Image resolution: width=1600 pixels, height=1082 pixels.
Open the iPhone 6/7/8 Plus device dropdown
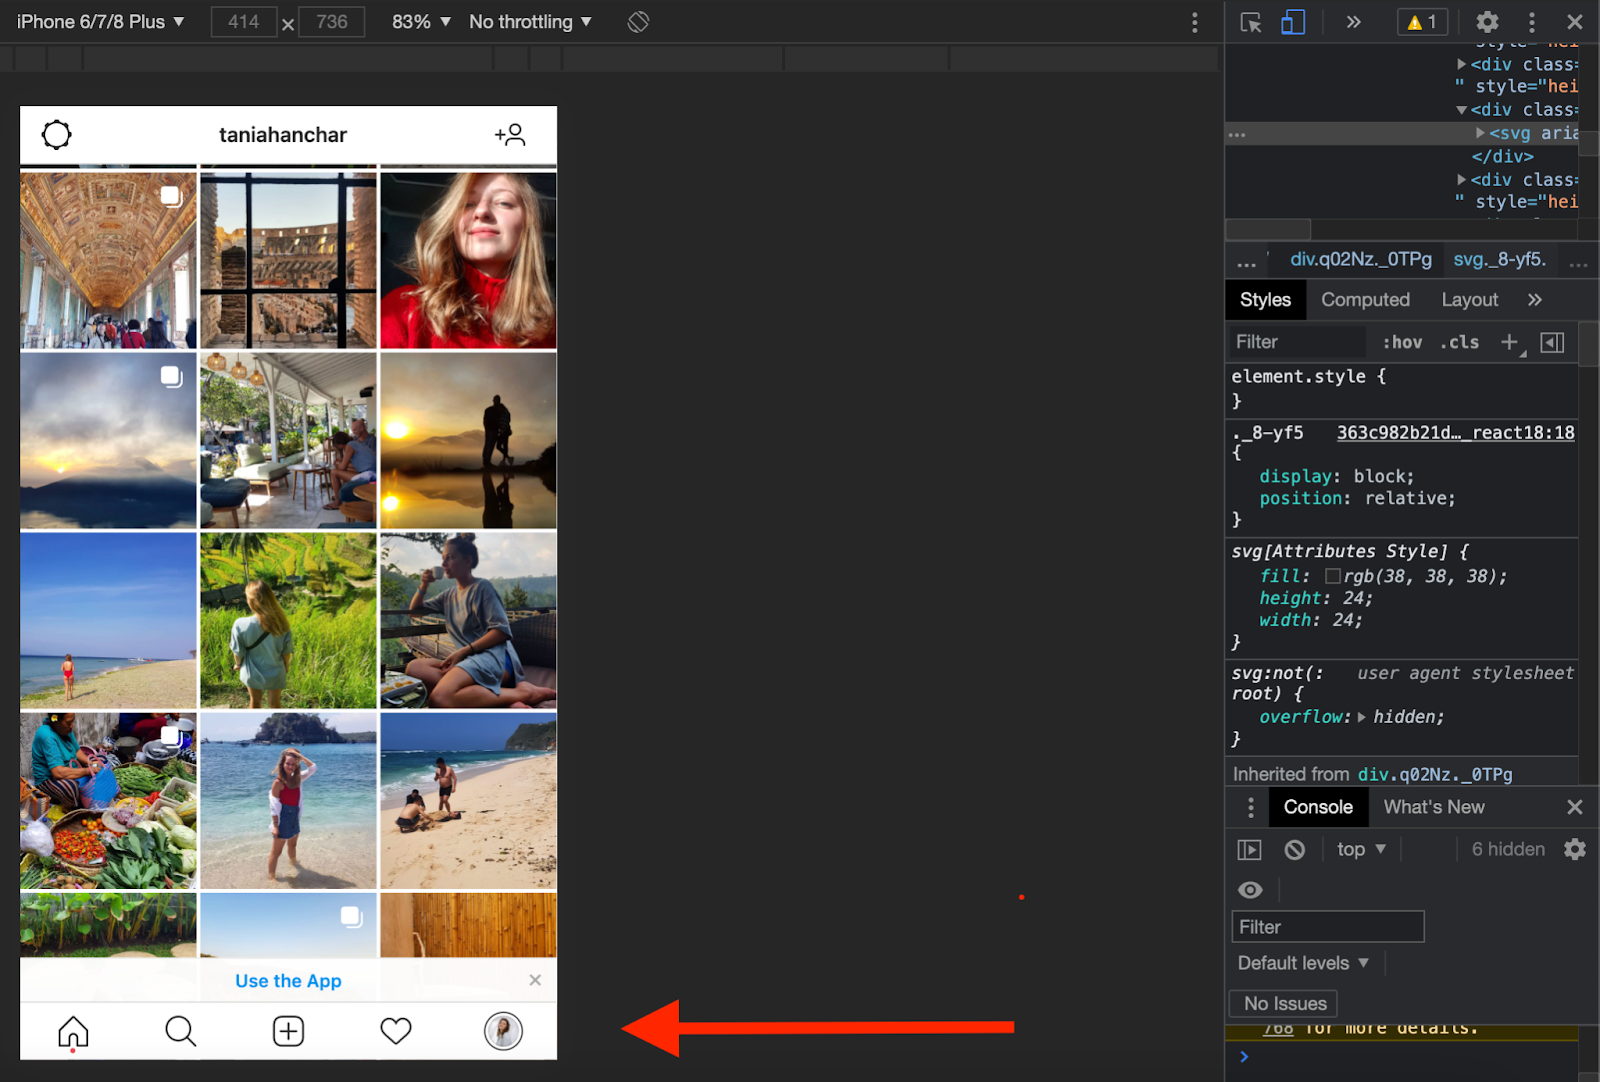100,22
